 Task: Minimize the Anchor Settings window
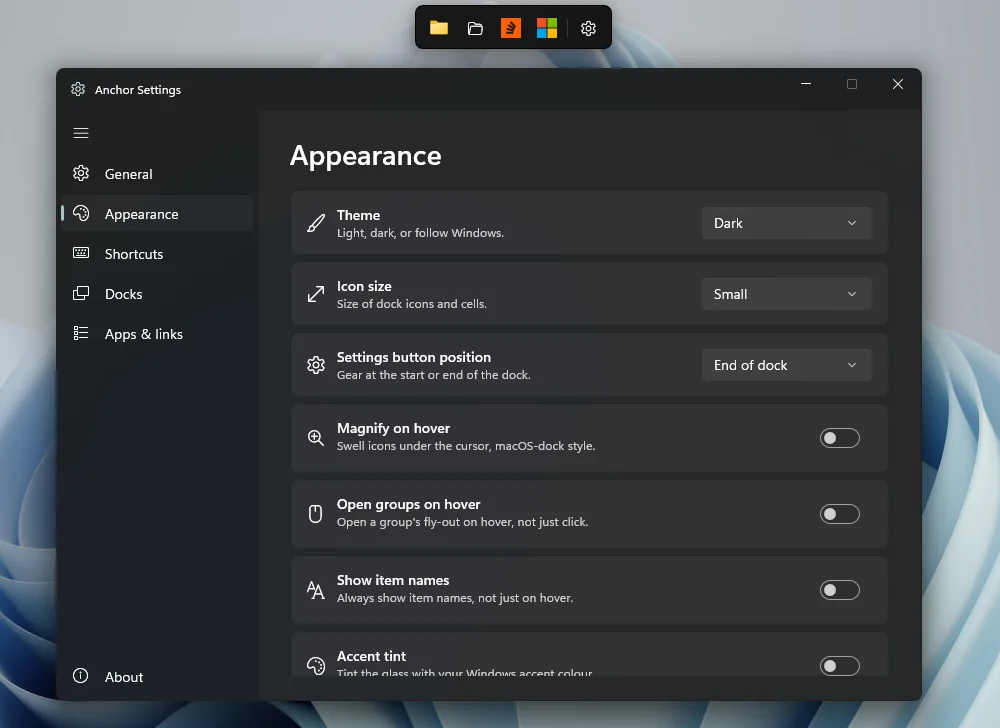[x=806, y=84]
